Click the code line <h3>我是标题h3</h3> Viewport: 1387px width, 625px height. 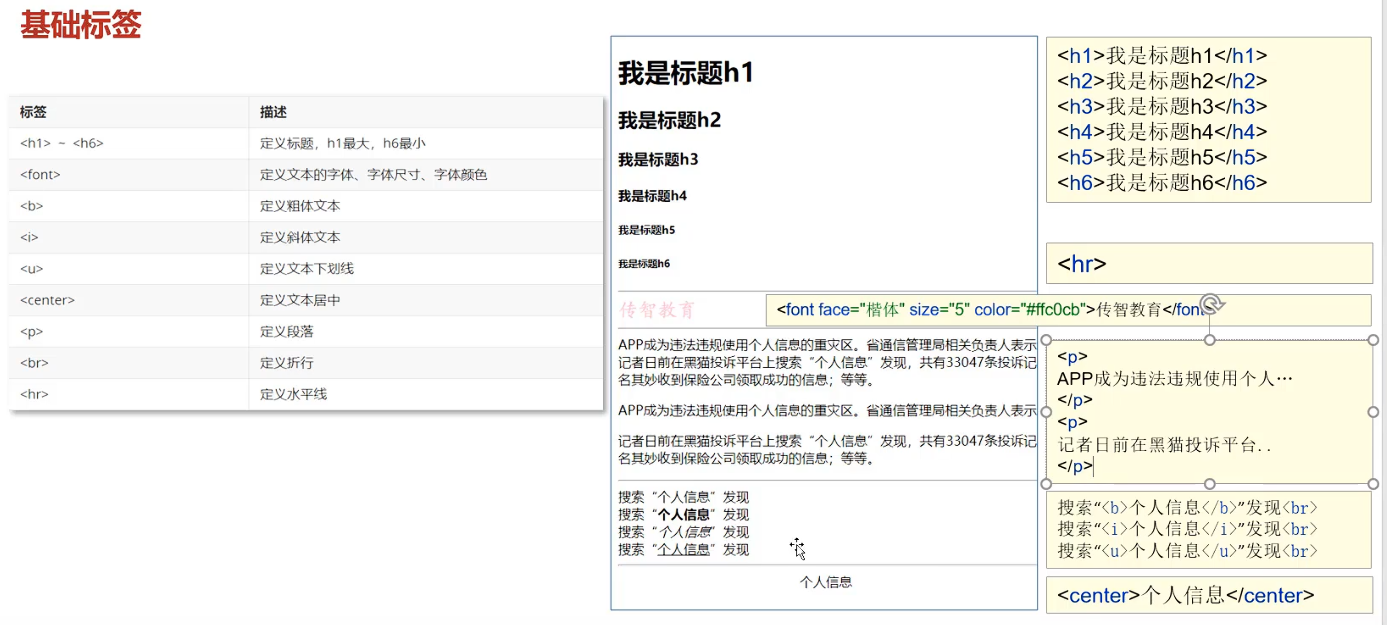click(1162, 106)
